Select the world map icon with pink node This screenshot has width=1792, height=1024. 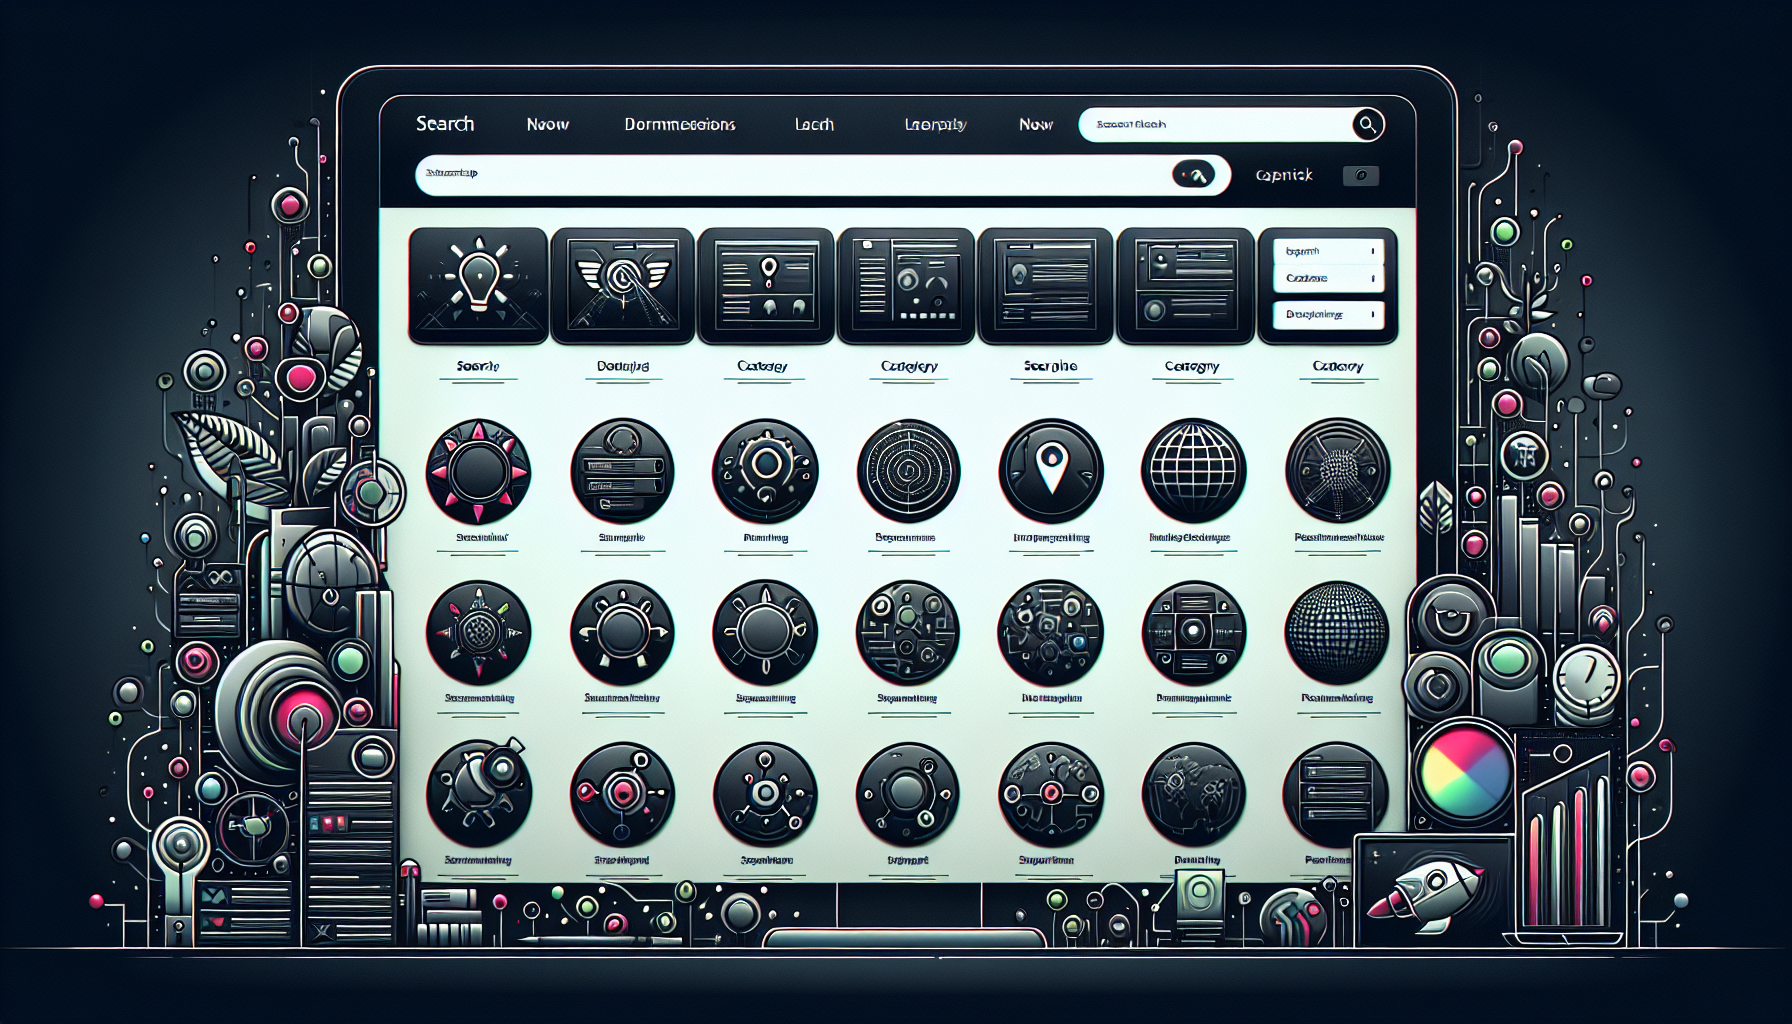tap(1051, 795)
